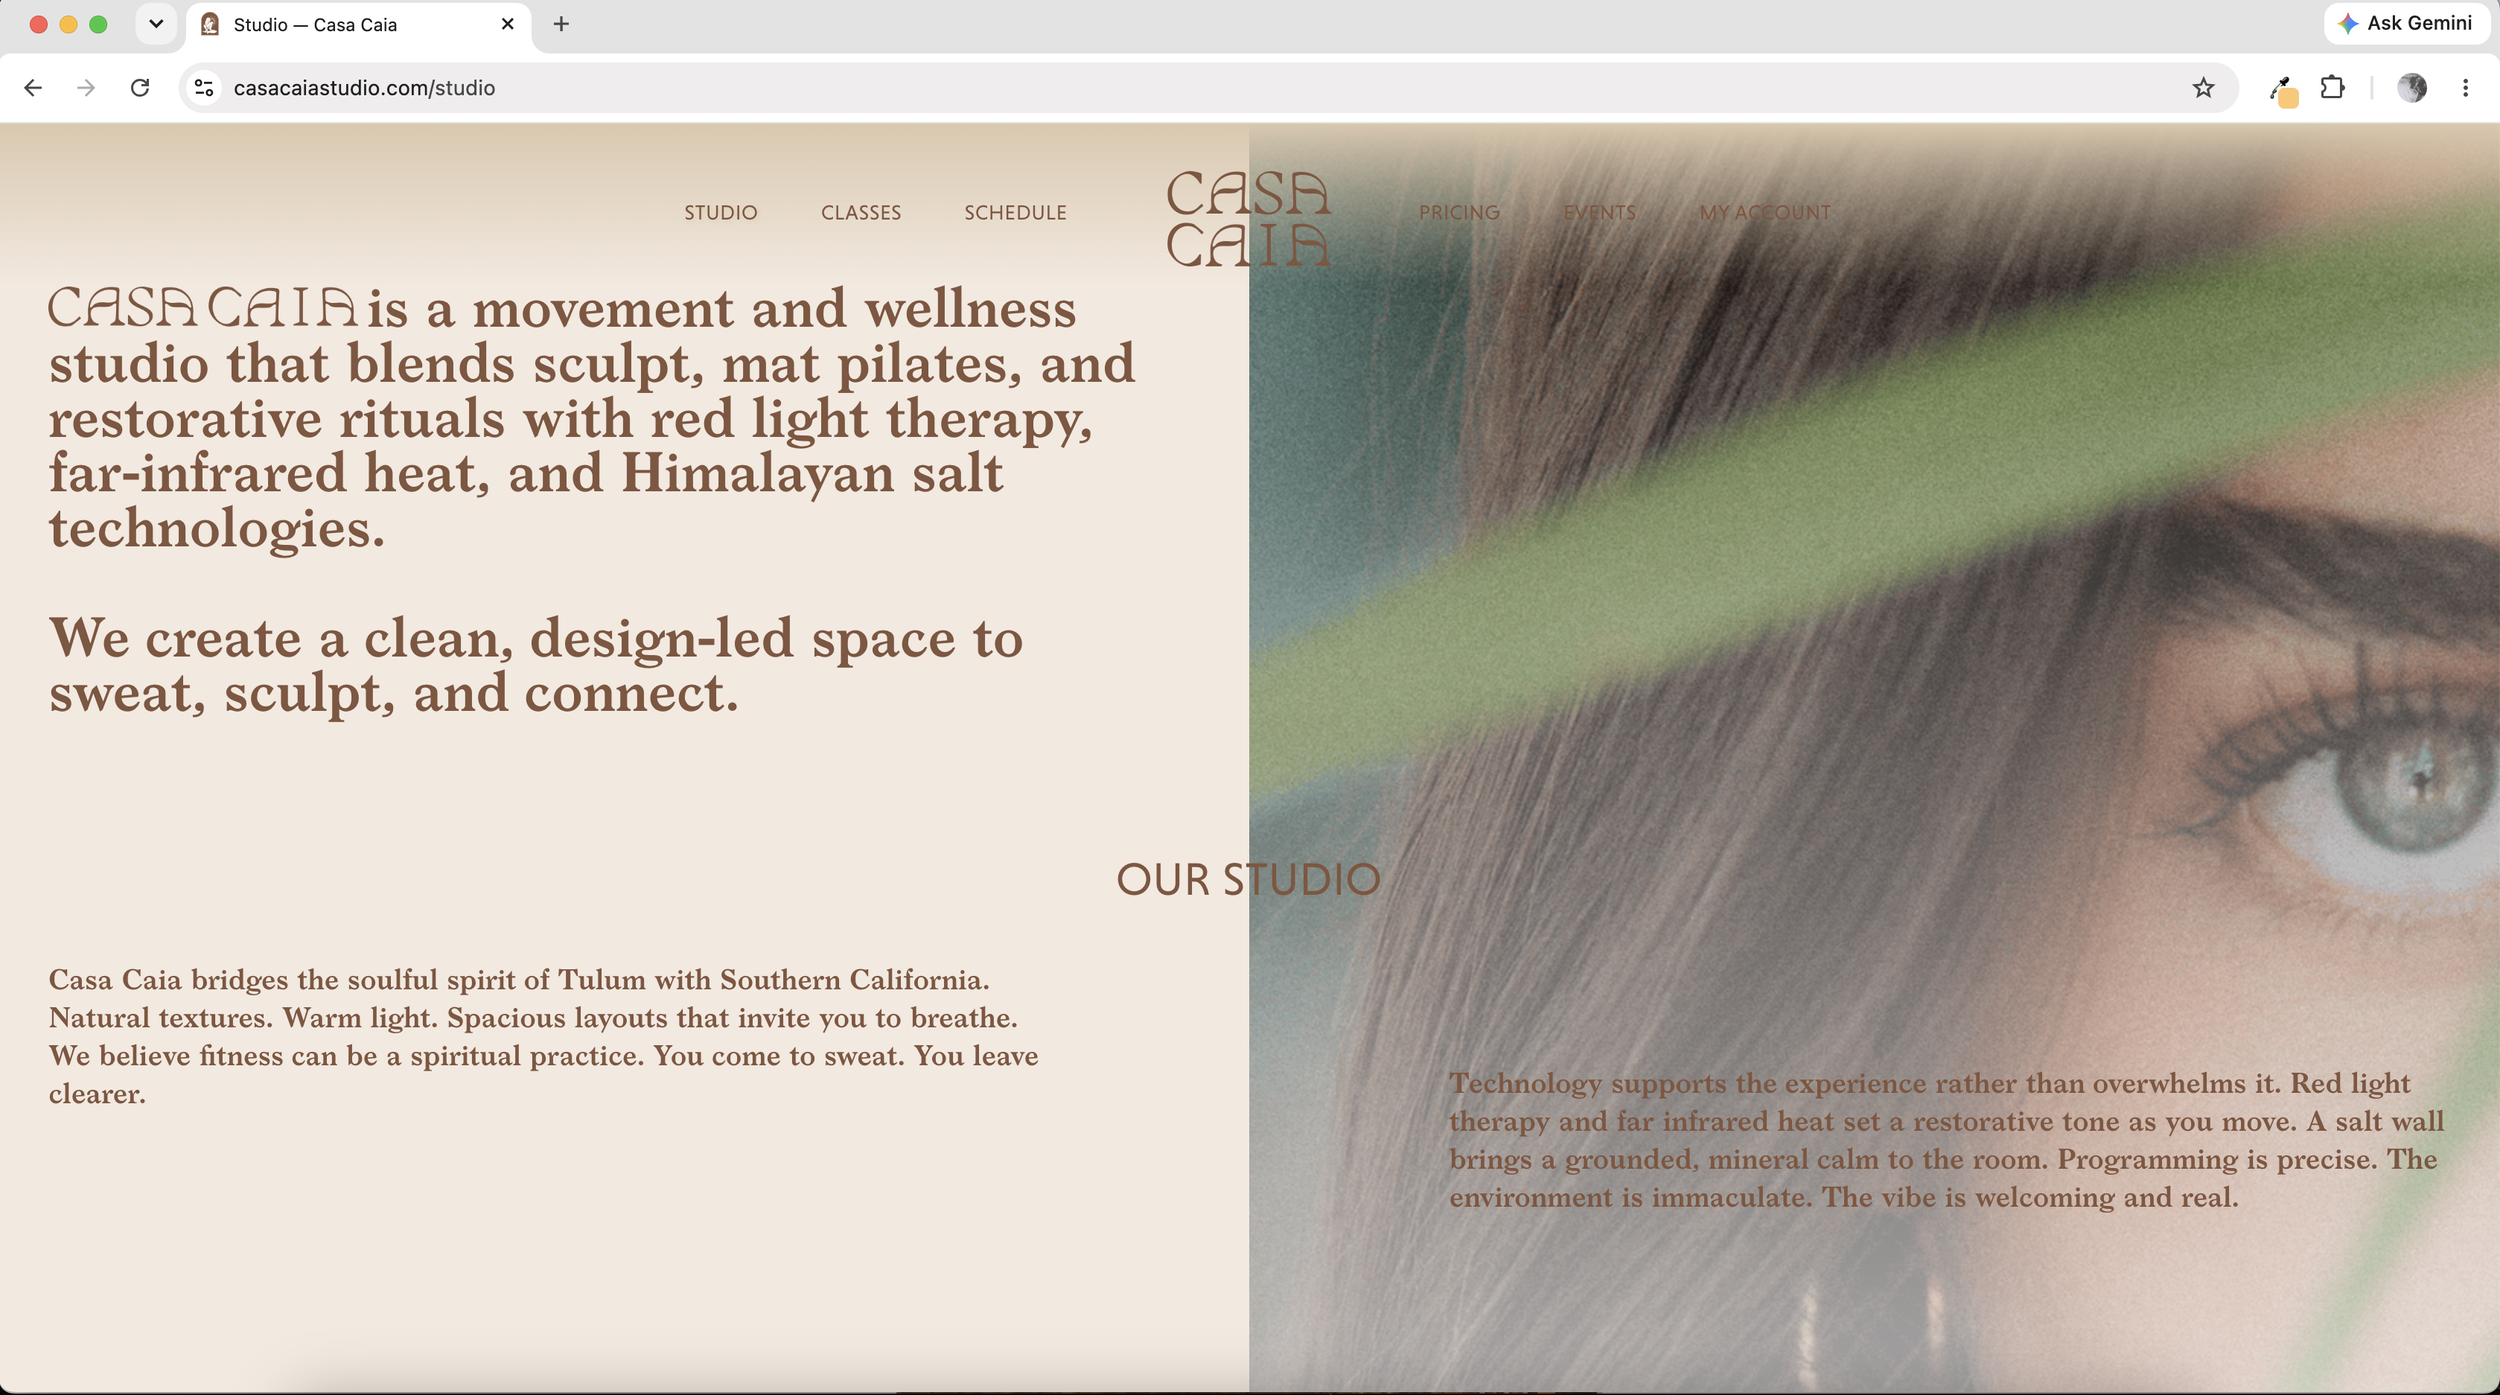2500x1395 pixels.
Task: Open the MY ACCOUNT nav link
Action: click(1765, 213)
